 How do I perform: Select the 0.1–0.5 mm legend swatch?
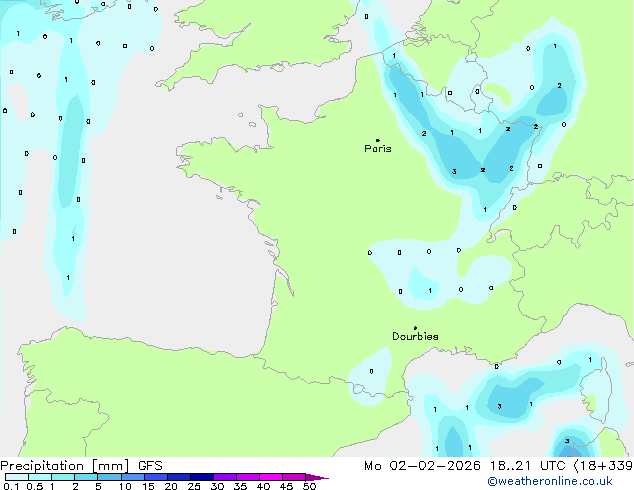[17, 477]
